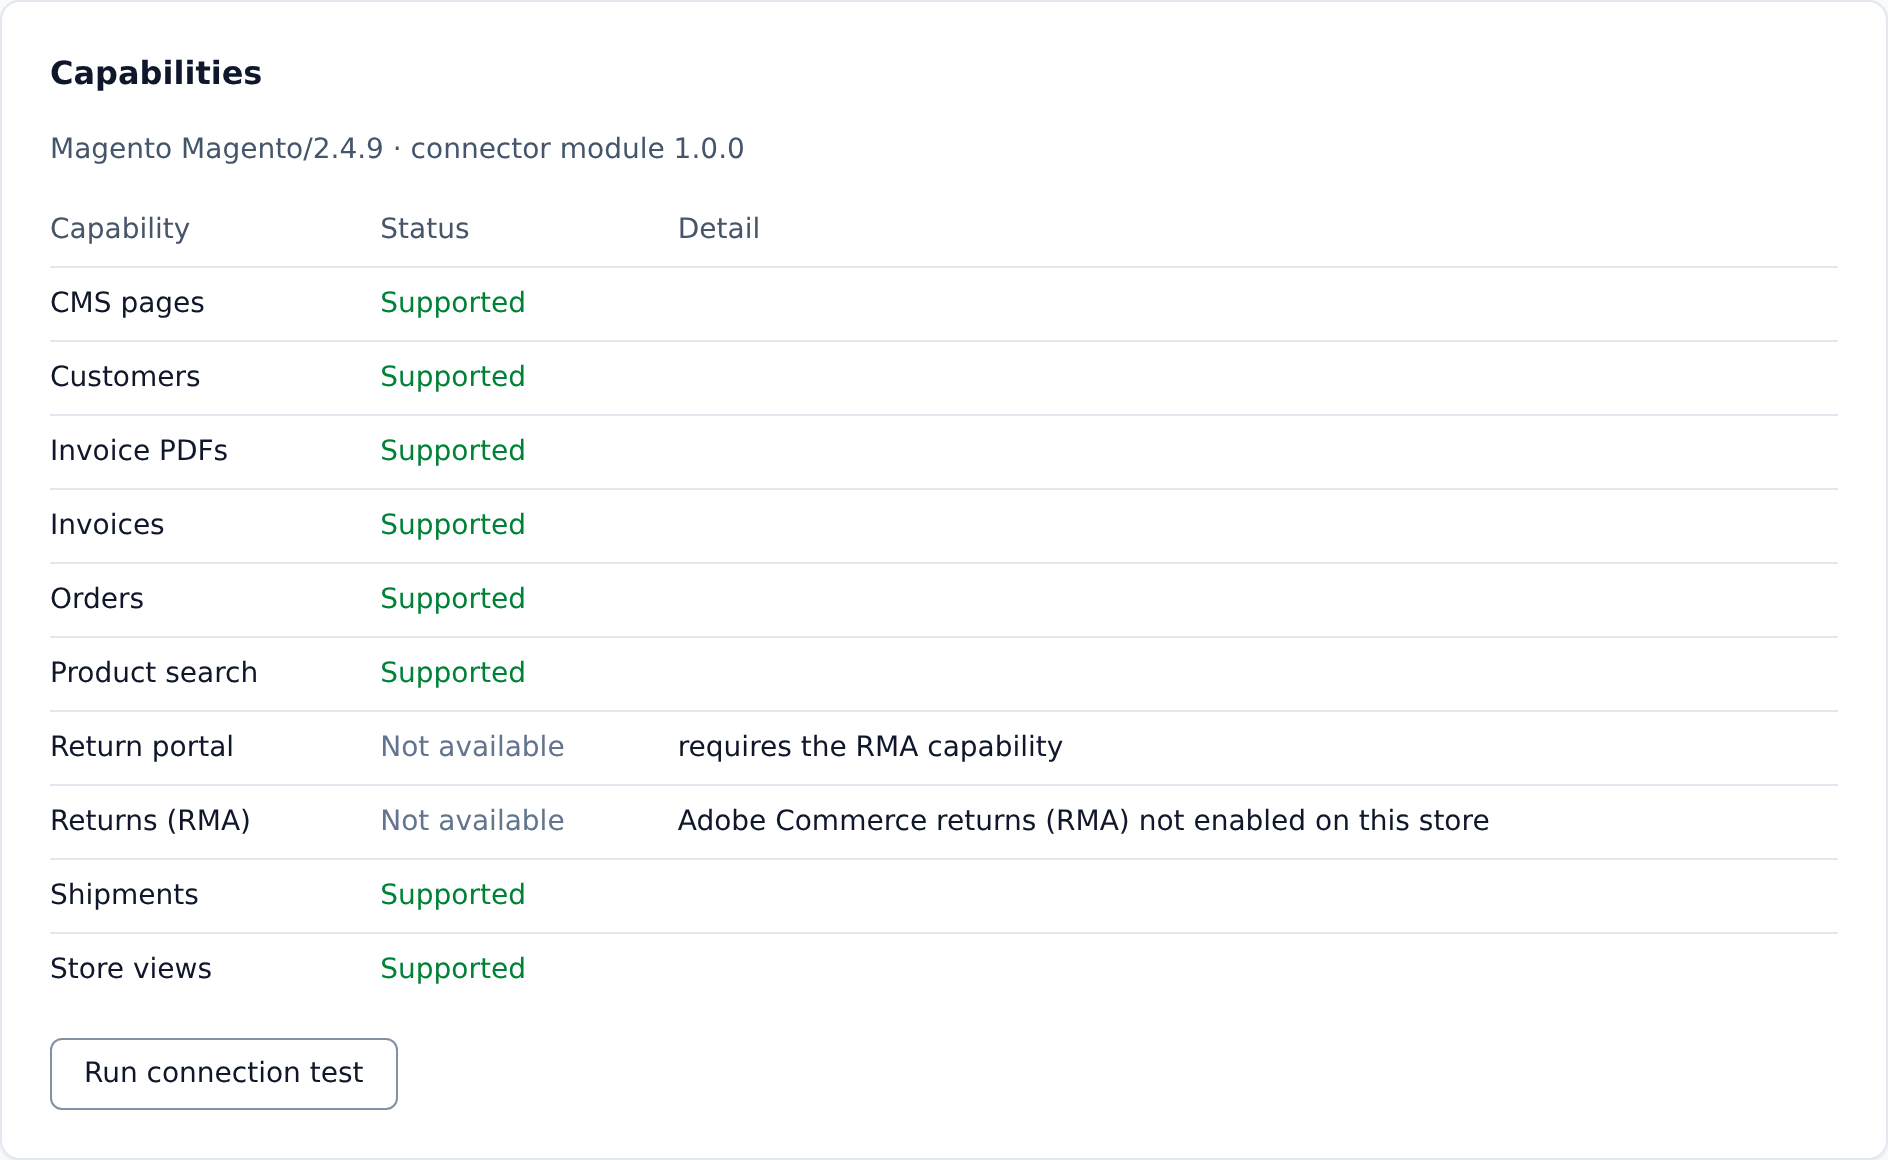Image resolution: width=1888 pixels, height=1160 pixels.
Task: Select the CMS pages row label
Action: 128,303
